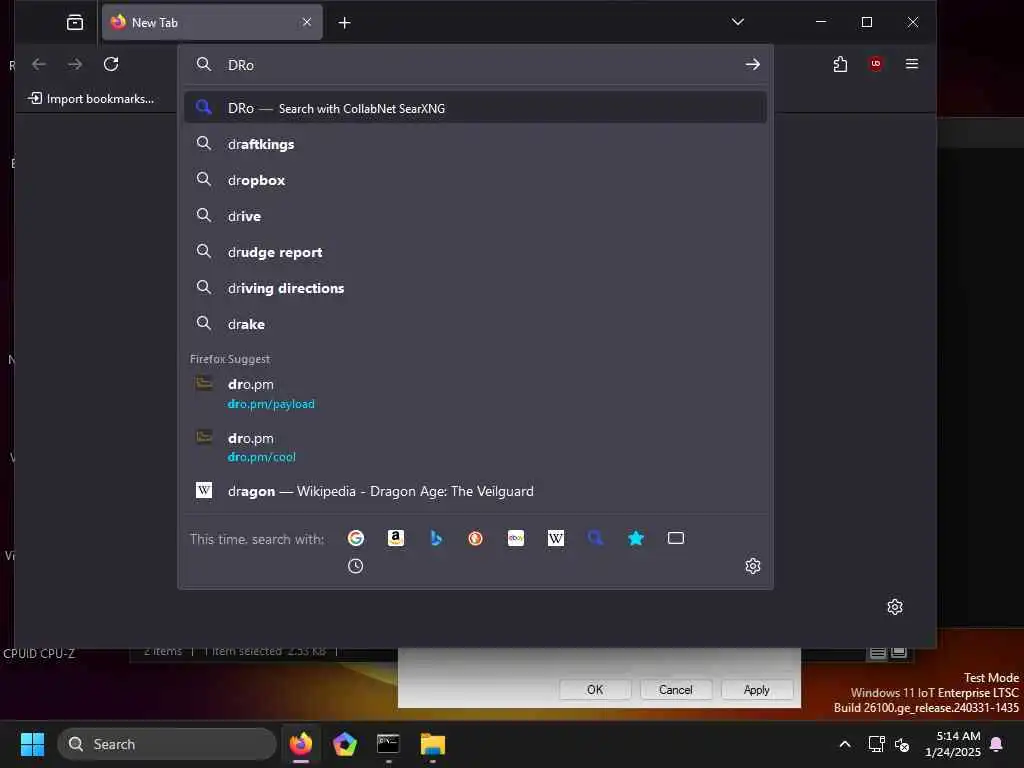Search with CollabNet SearXNG icon

tap(596, 538)
